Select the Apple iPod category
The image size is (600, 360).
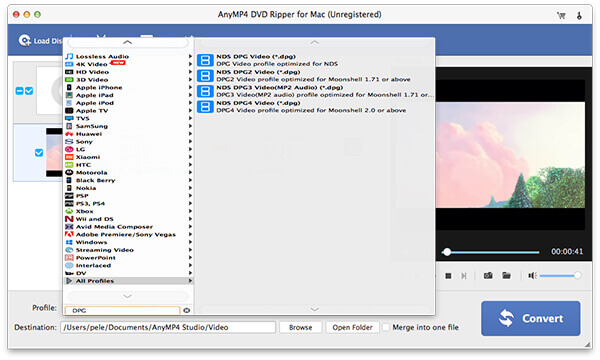click(129, 103)
